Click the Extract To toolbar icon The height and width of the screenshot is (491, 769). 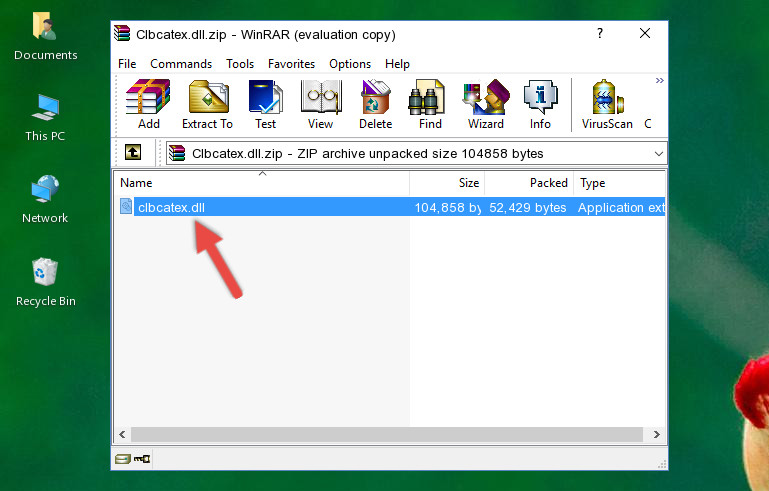click(x=207, y=104)
